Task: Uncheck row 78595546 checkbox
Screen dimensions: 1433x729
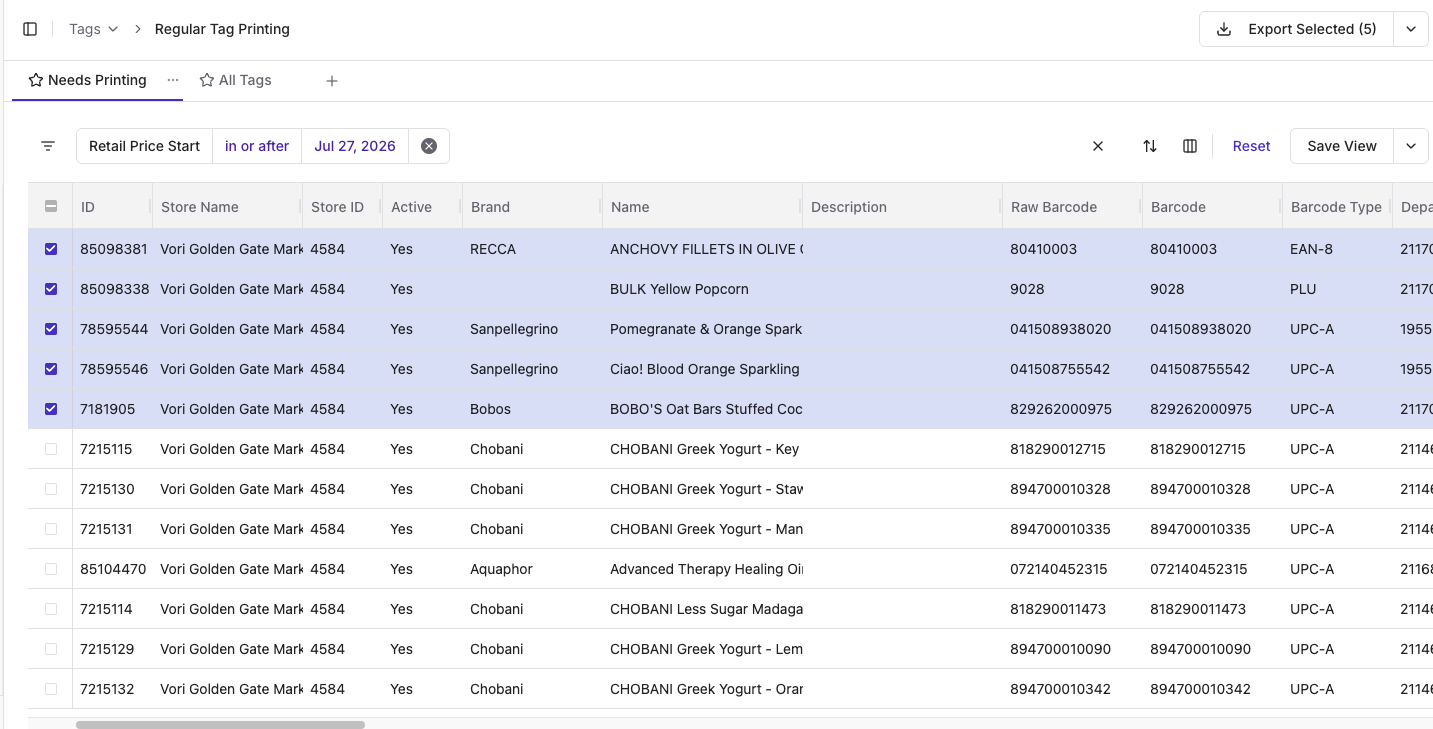Action: click(x=51, y=369)
